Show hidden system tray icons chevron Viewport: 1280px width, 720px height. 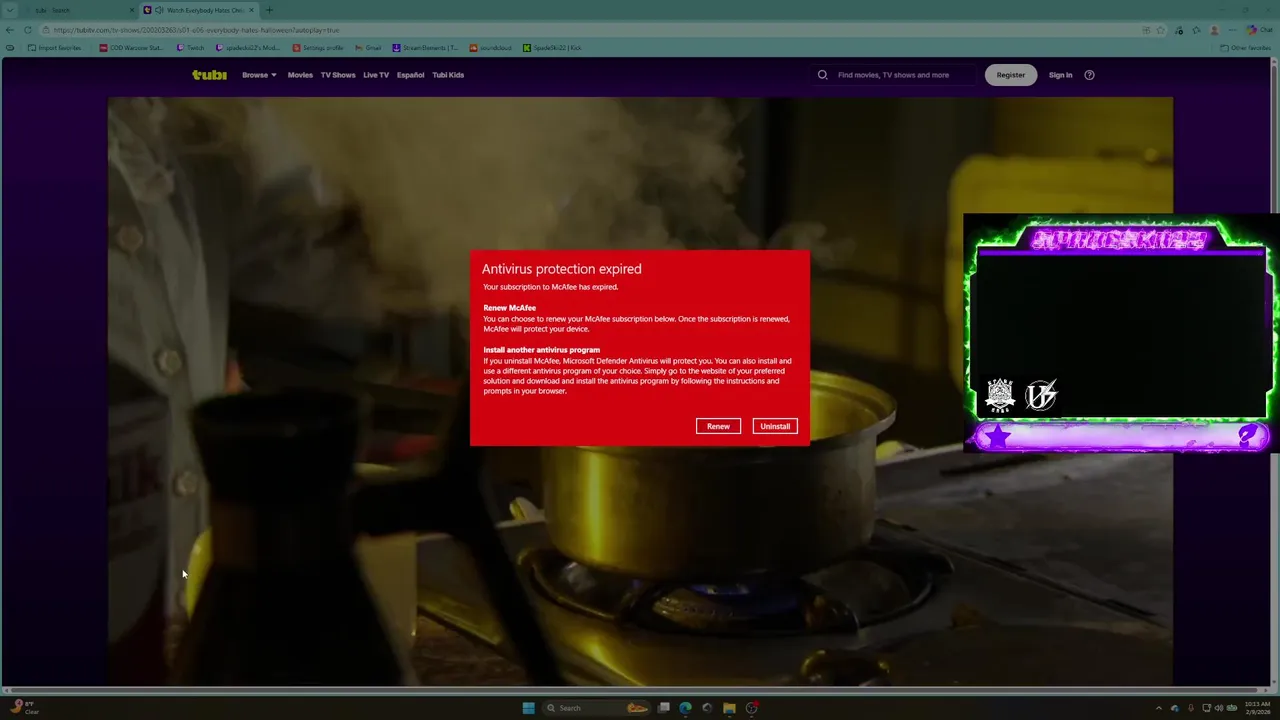[1159, 708]
